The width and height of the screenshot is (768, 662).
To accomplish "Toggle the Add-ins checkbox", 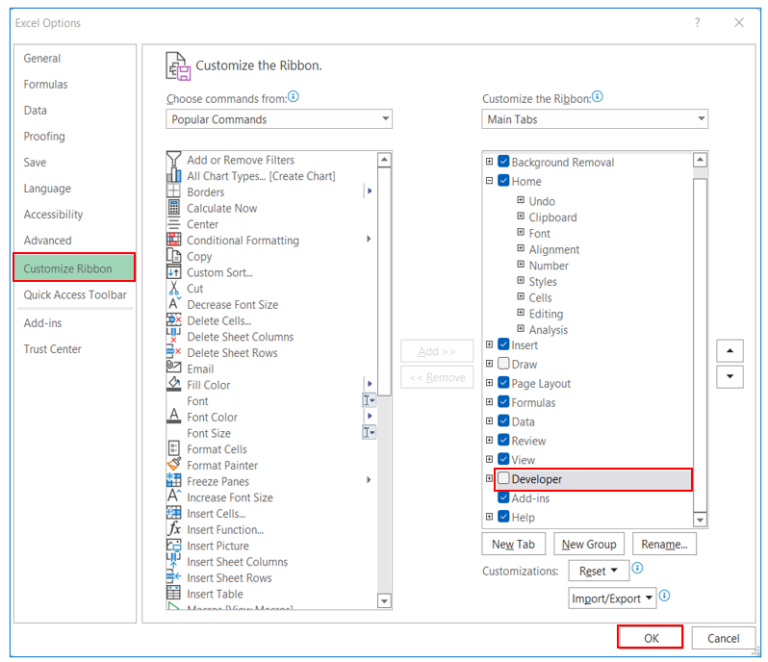I will point(504,497).
